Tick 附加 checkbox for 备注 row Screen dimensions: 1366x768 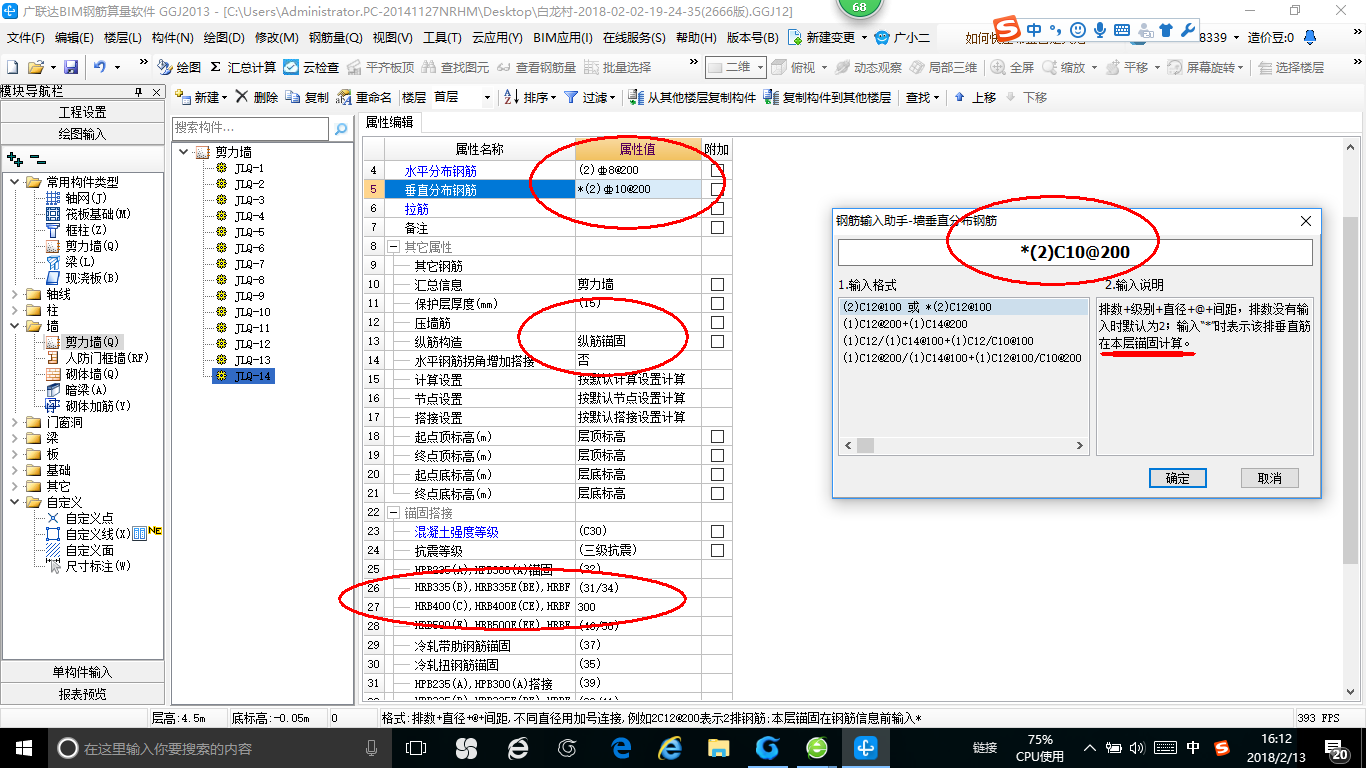point(717,227)
